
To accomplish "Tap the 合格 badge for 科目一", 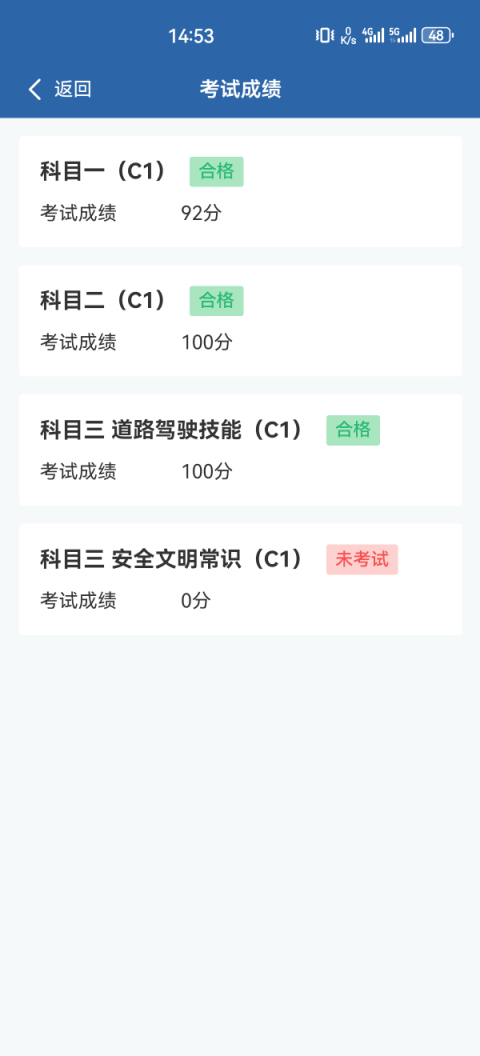I will 216,172.
